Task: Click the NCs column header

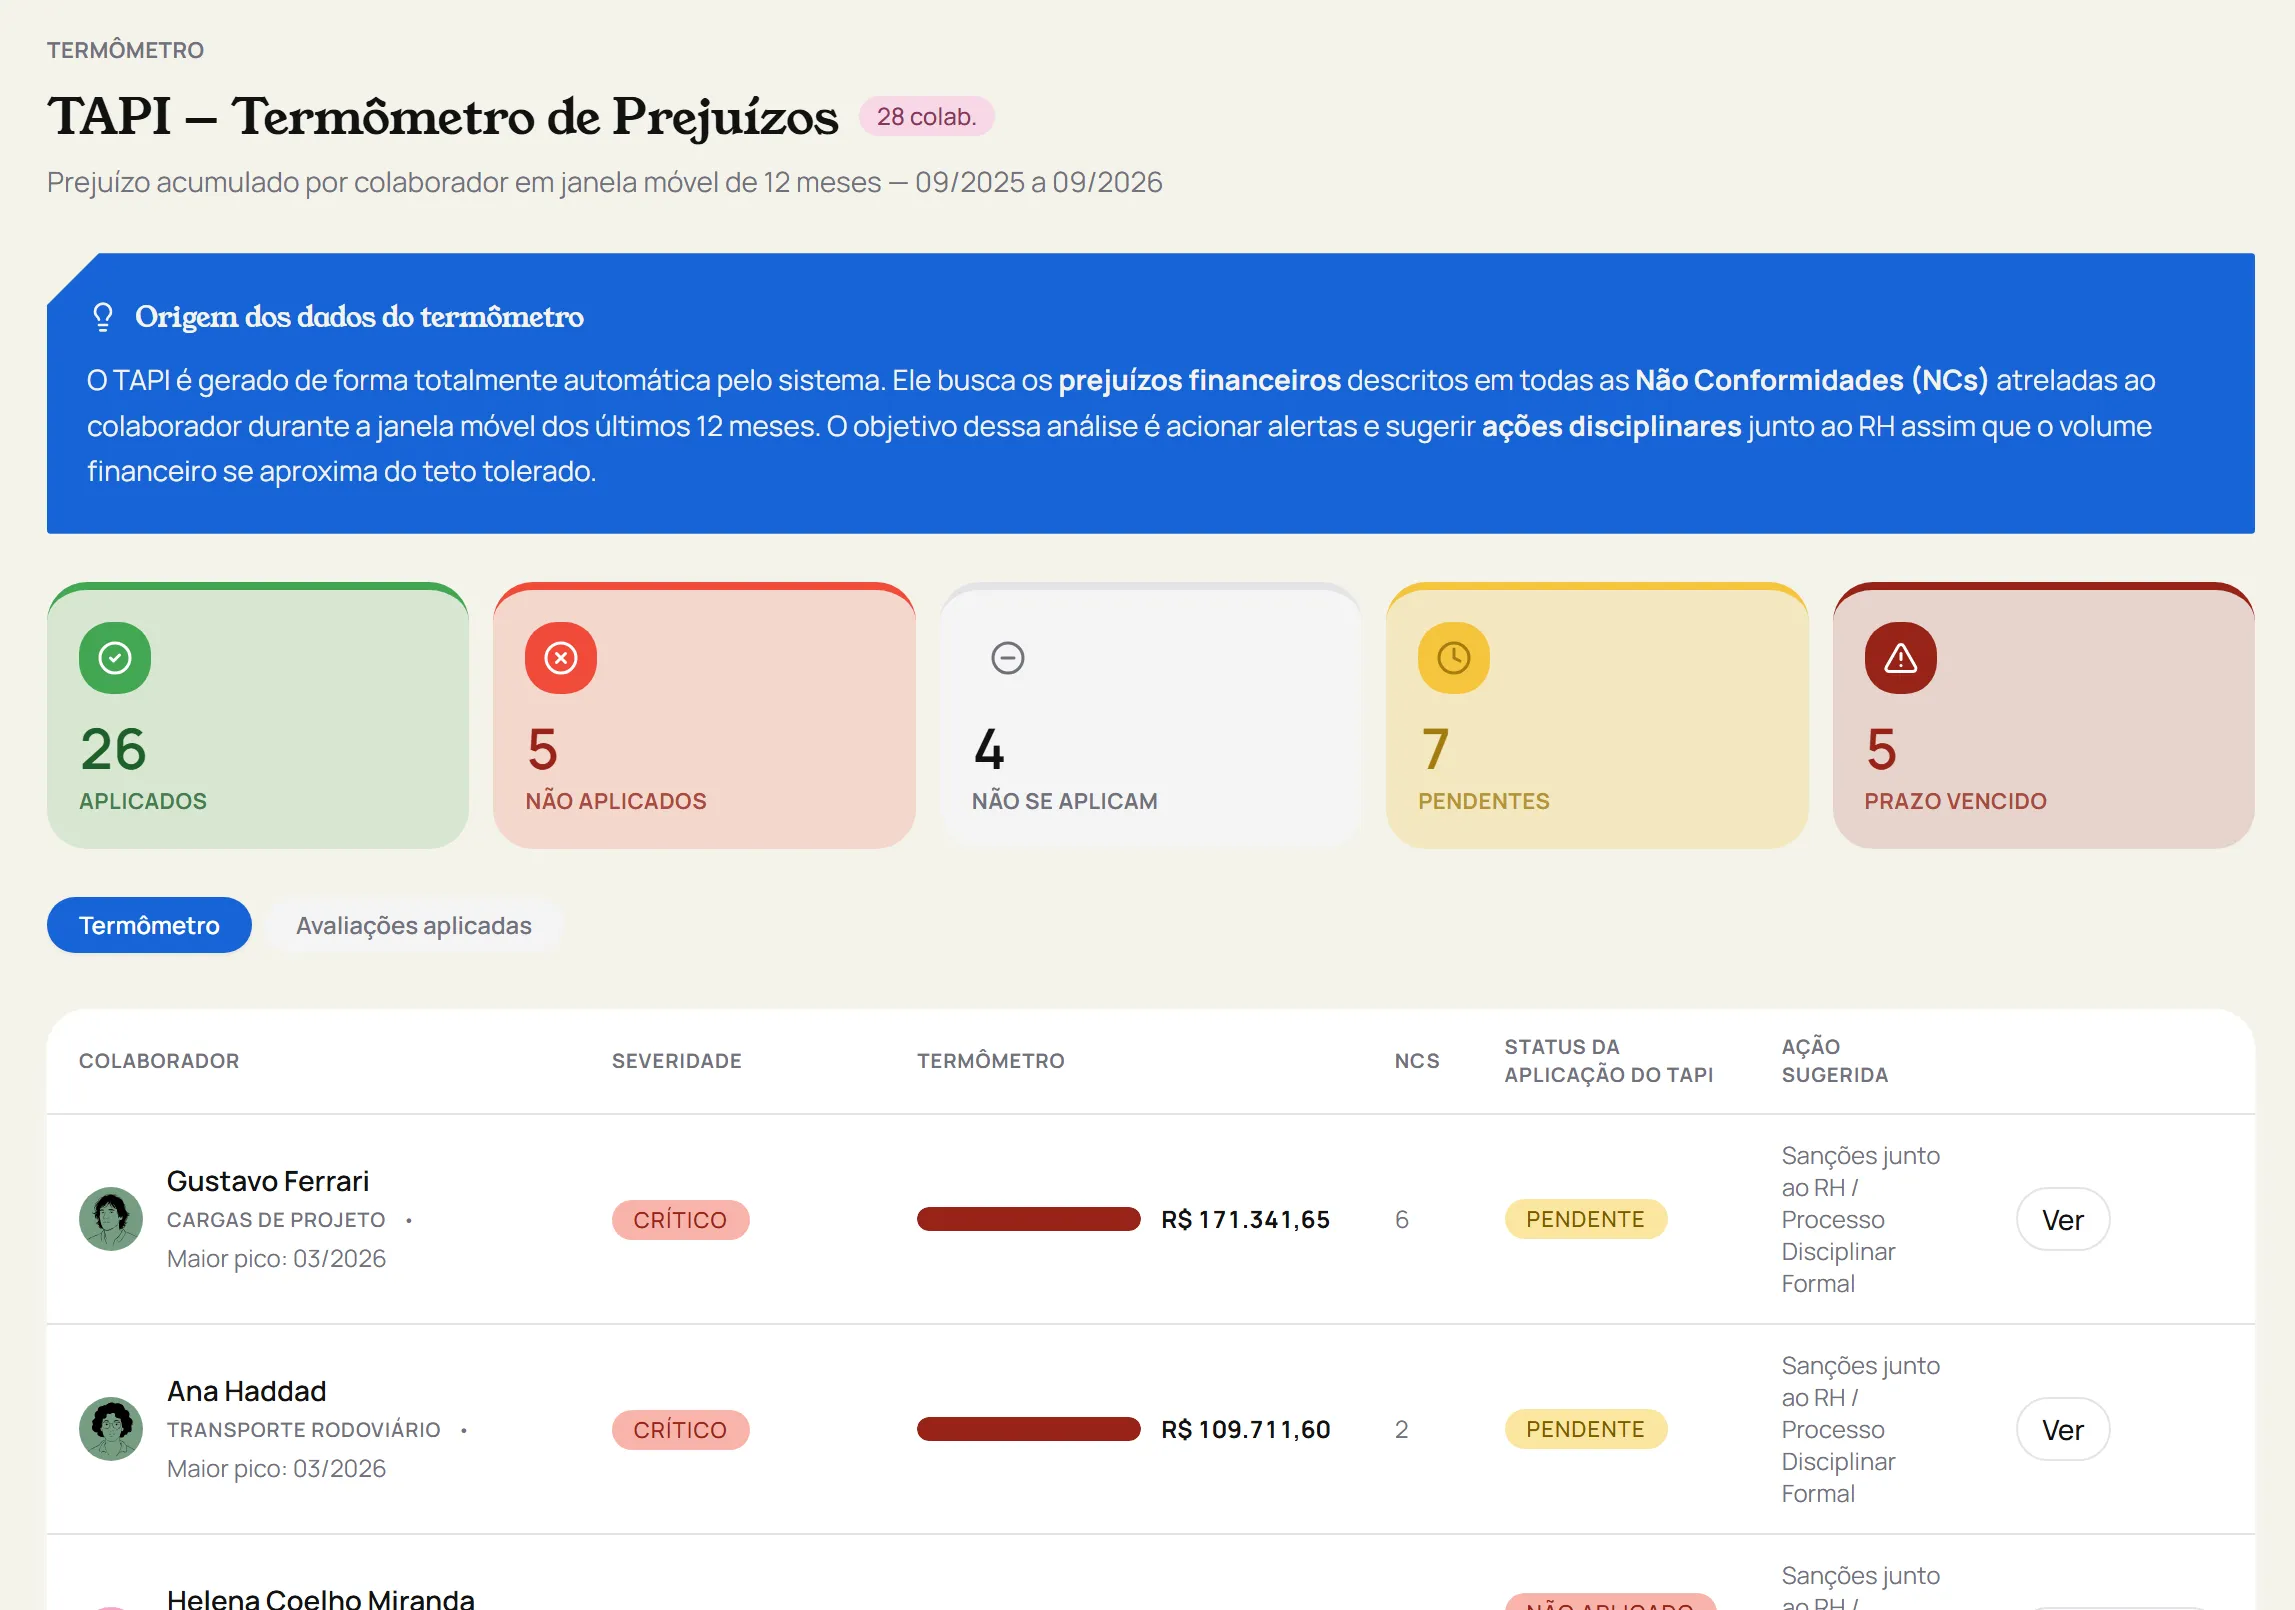Action: click(1417, 1061)
